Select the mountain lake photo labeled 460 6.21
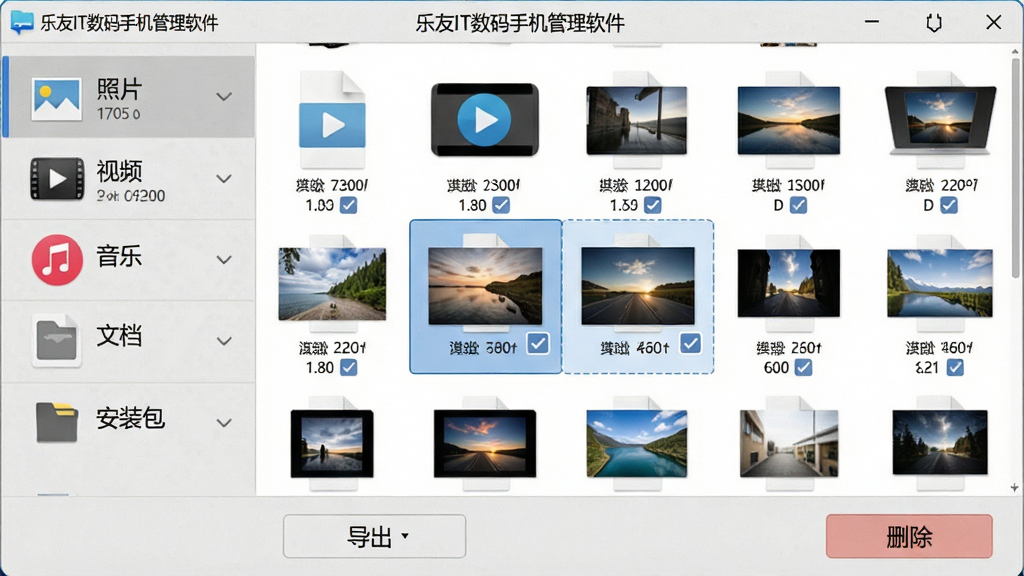 [940, 283]
